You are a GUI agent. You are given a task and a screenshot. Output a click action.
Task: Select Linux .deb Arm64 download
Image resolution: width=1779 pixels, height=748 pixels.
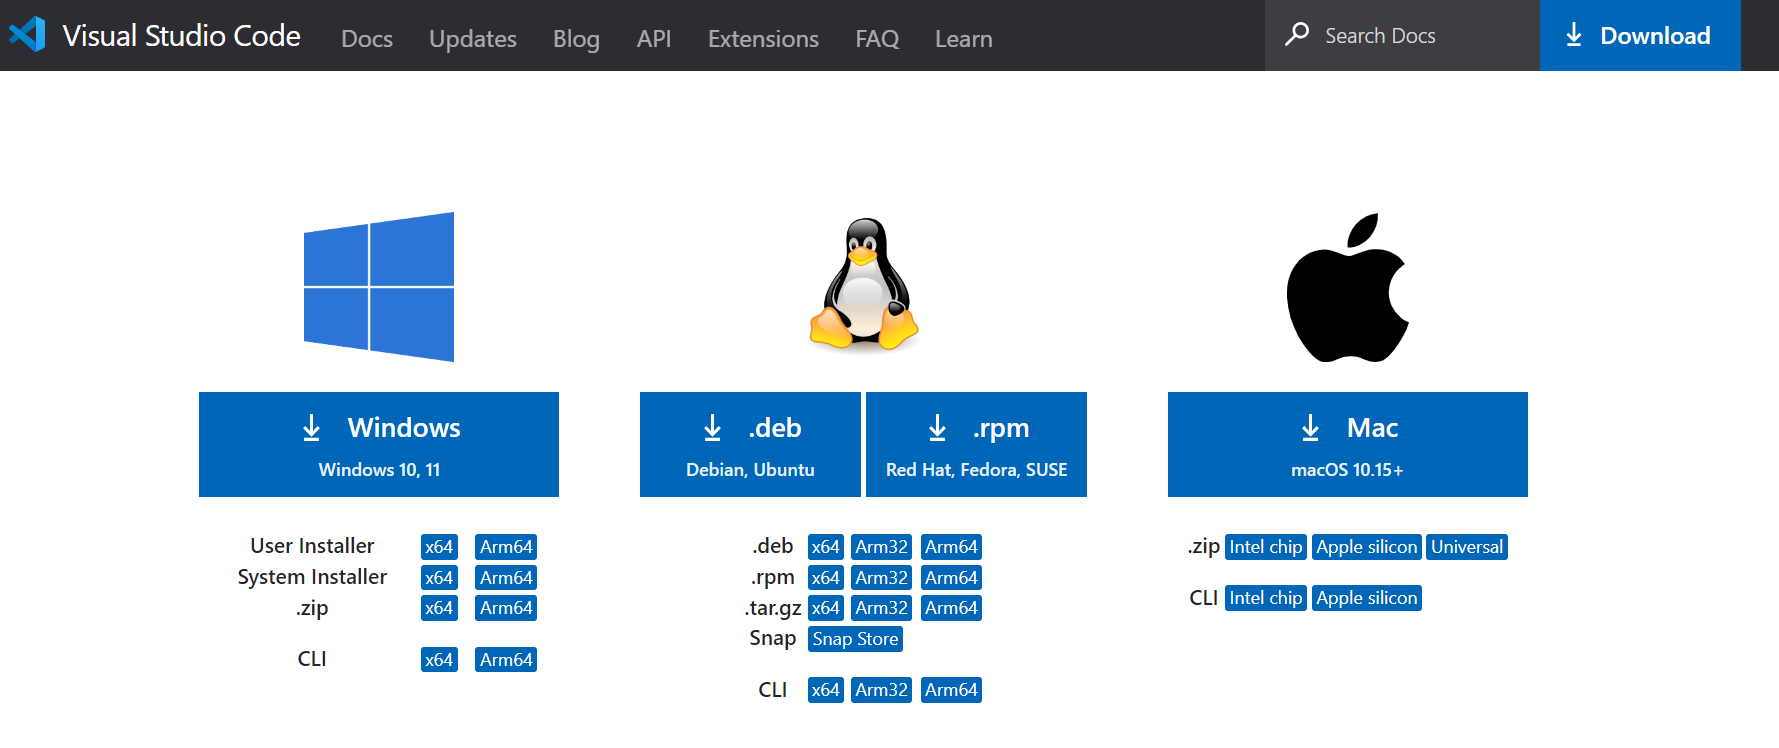point(951,547)
